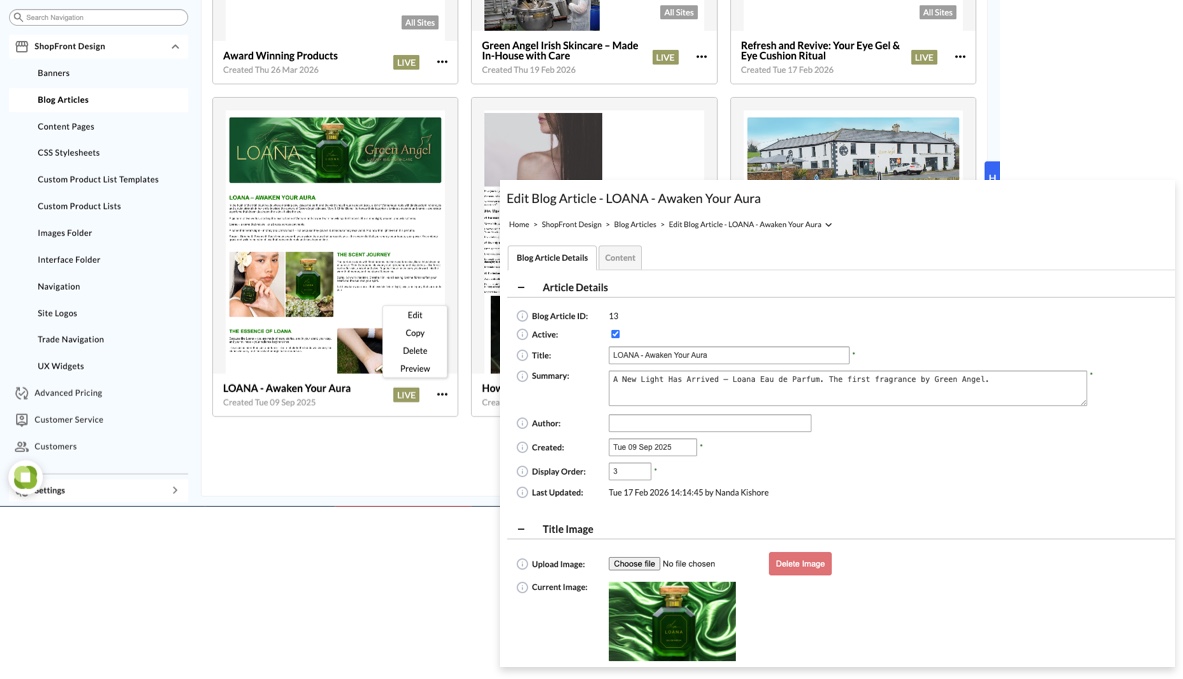Click info icon next to Author
The width and height of the screenshot is (1183, 679).
(522, 423)
